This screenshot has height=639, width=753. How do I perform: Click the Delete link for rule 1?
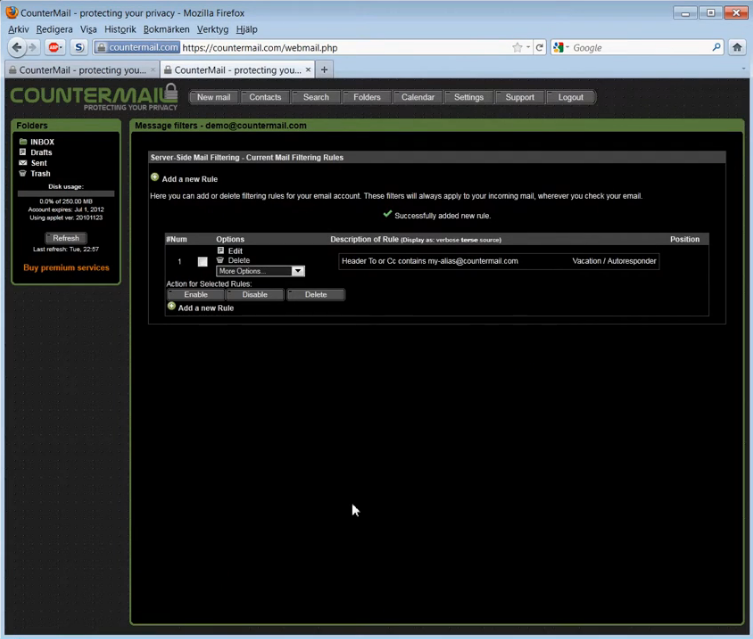pyautogui.click(x=239, y=260)
